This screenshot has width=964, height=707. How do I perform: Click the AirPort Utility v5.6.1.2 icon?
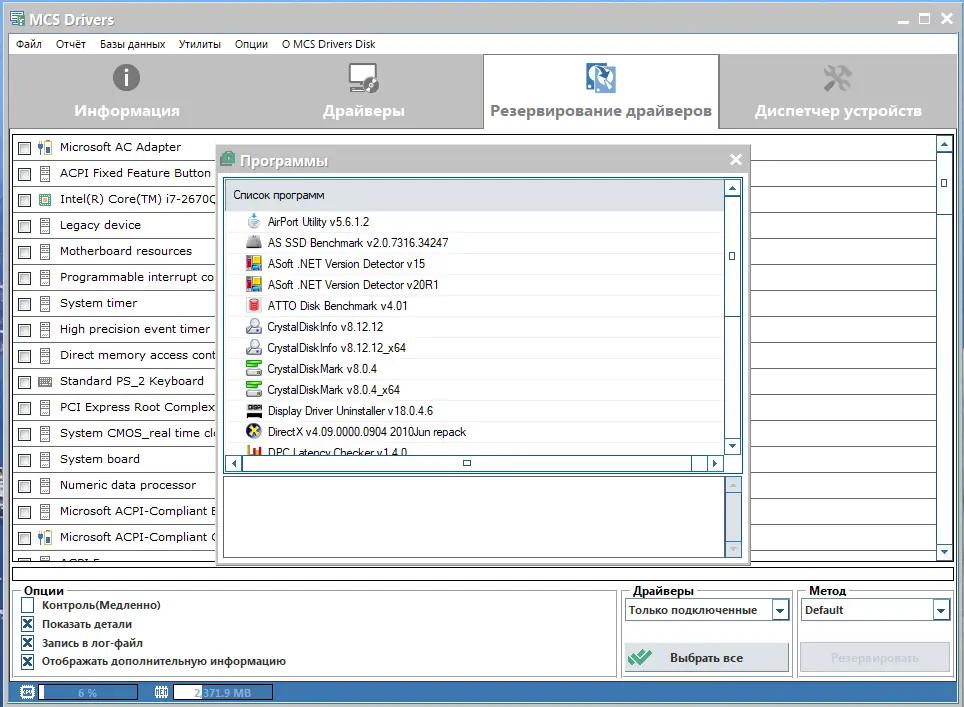(x=253, y=221)
